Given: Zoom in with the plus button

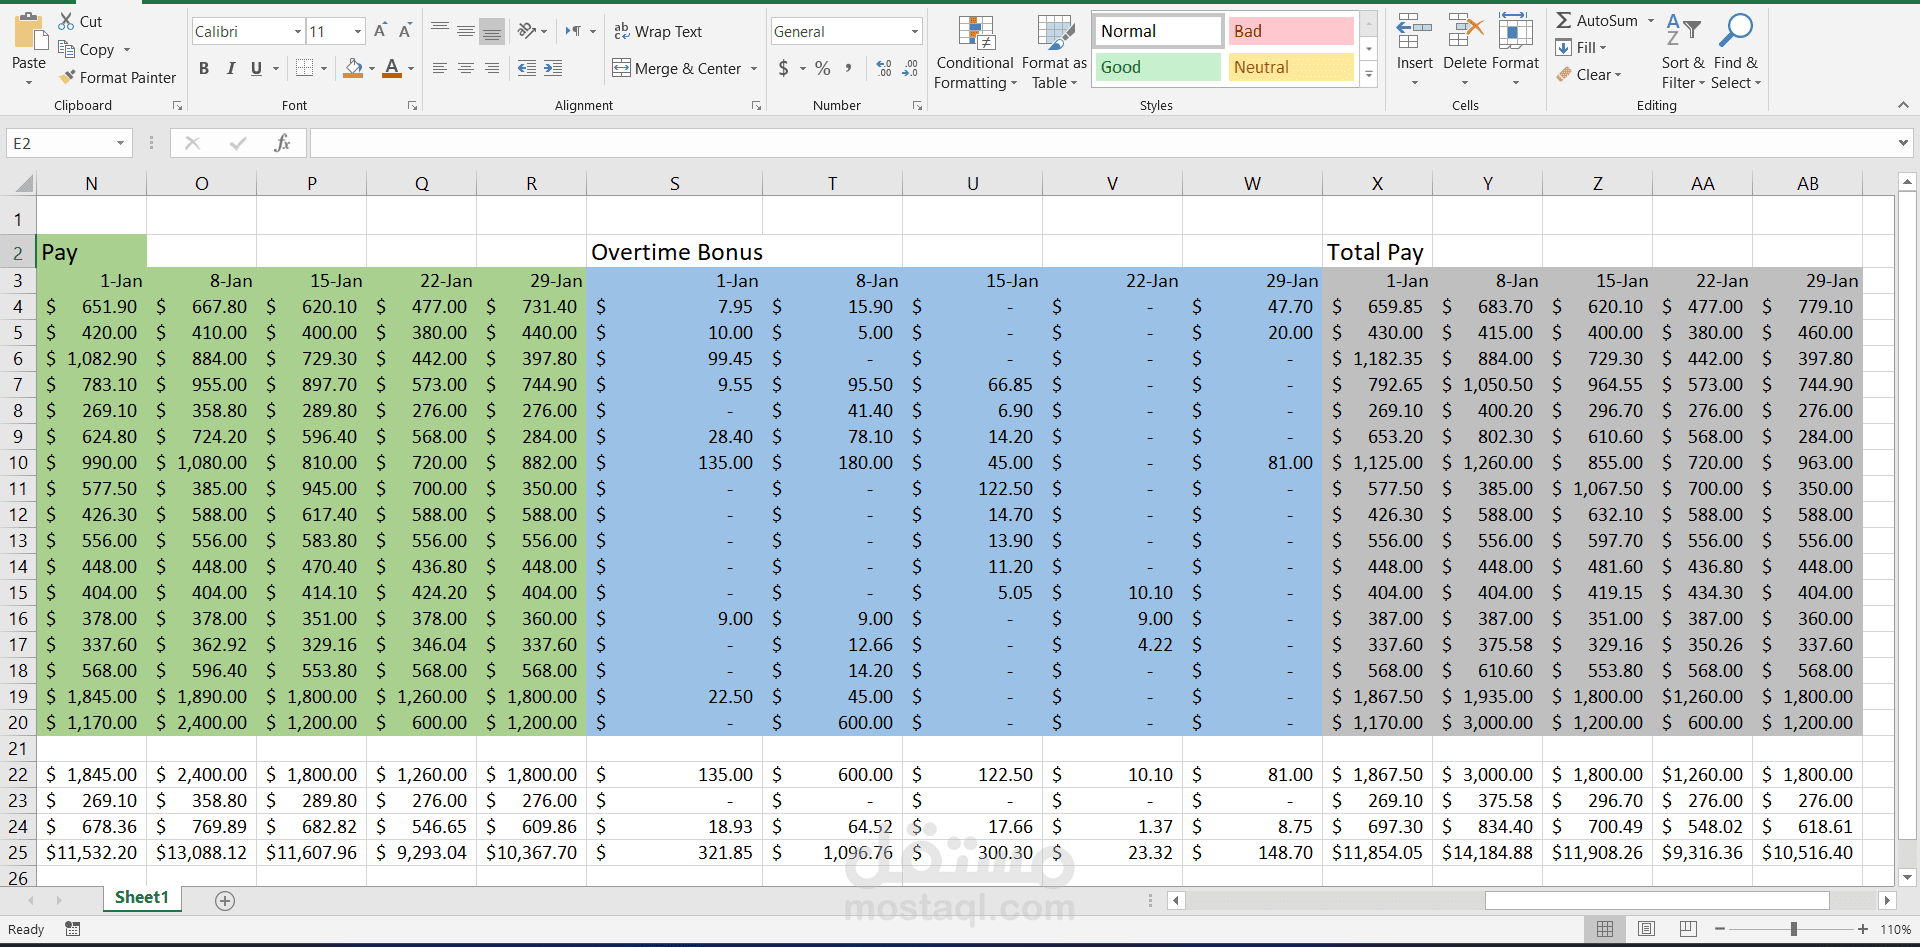Looking at the screenshot, I should pyautogui.click(x=1863, y=929).
